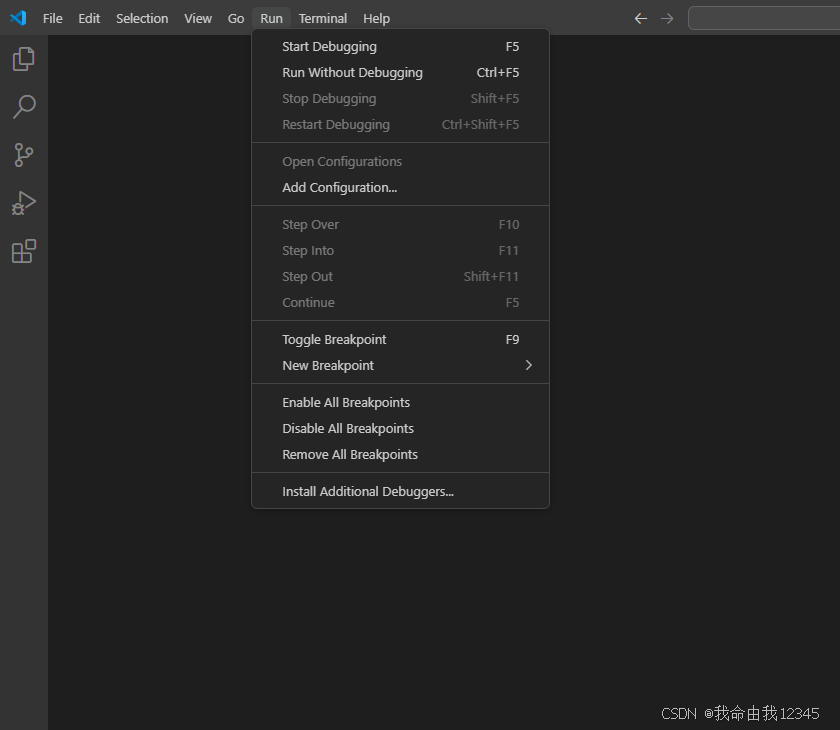The image size is (840, 730).
Task: Select Toggle Breakpoint
Action: pos(400,340)
